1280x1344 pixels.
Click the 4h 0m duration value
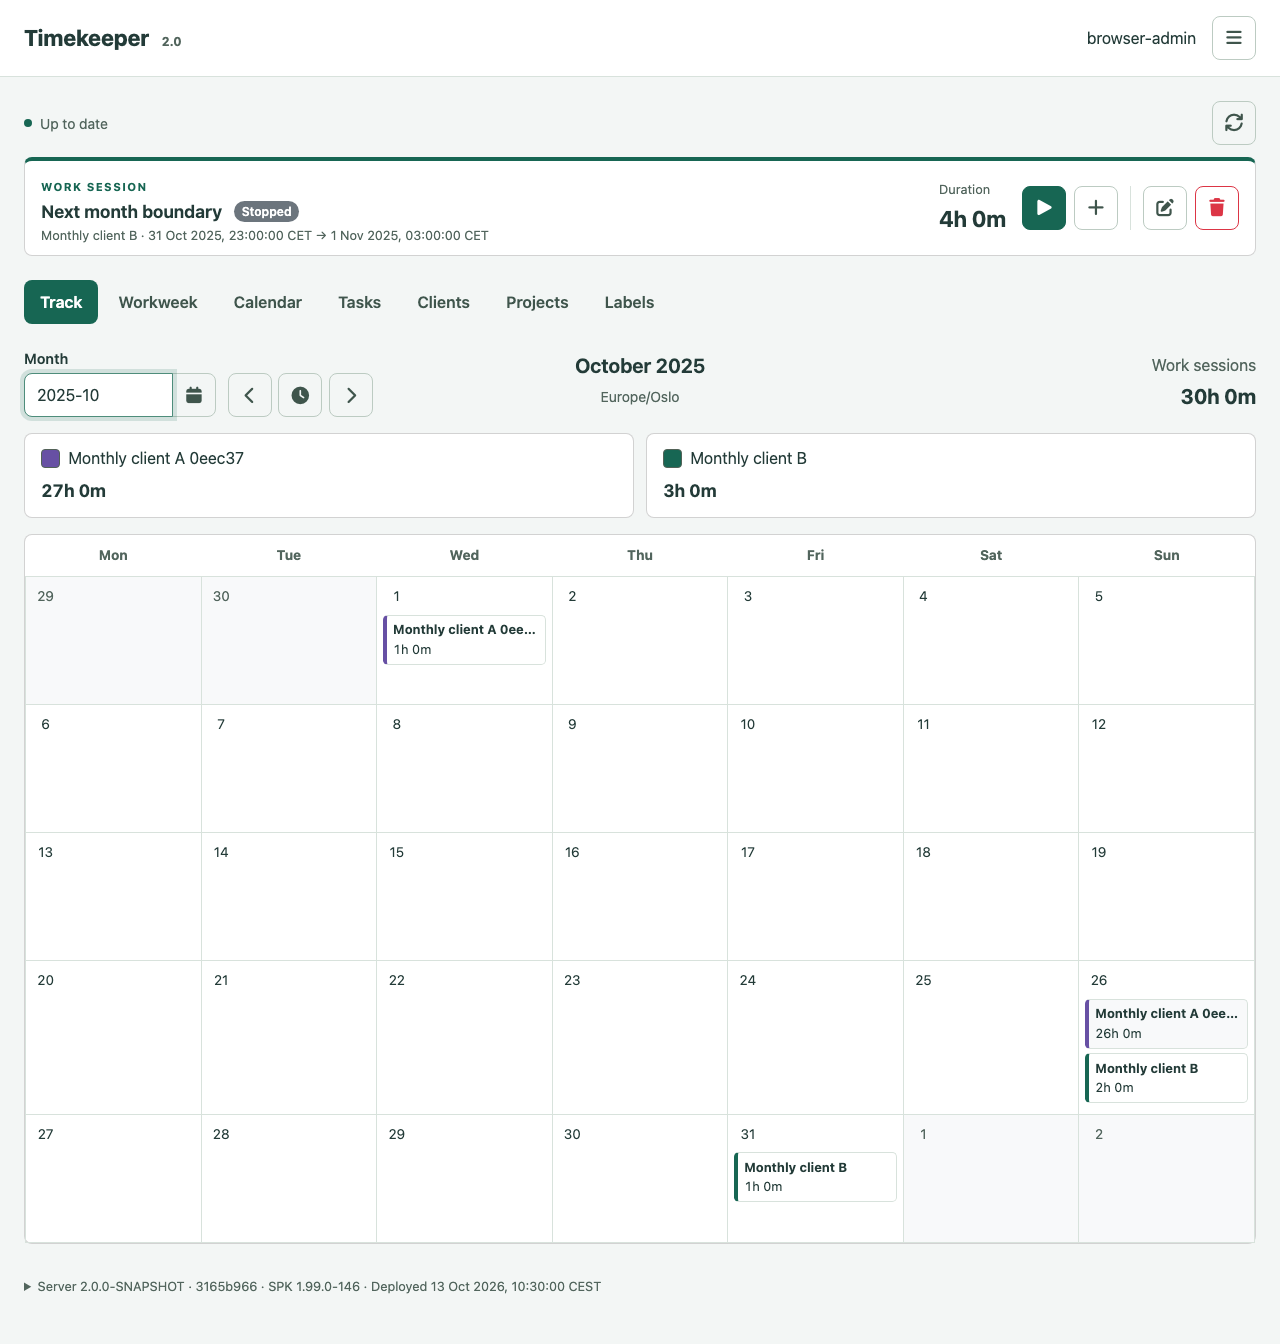972,219
